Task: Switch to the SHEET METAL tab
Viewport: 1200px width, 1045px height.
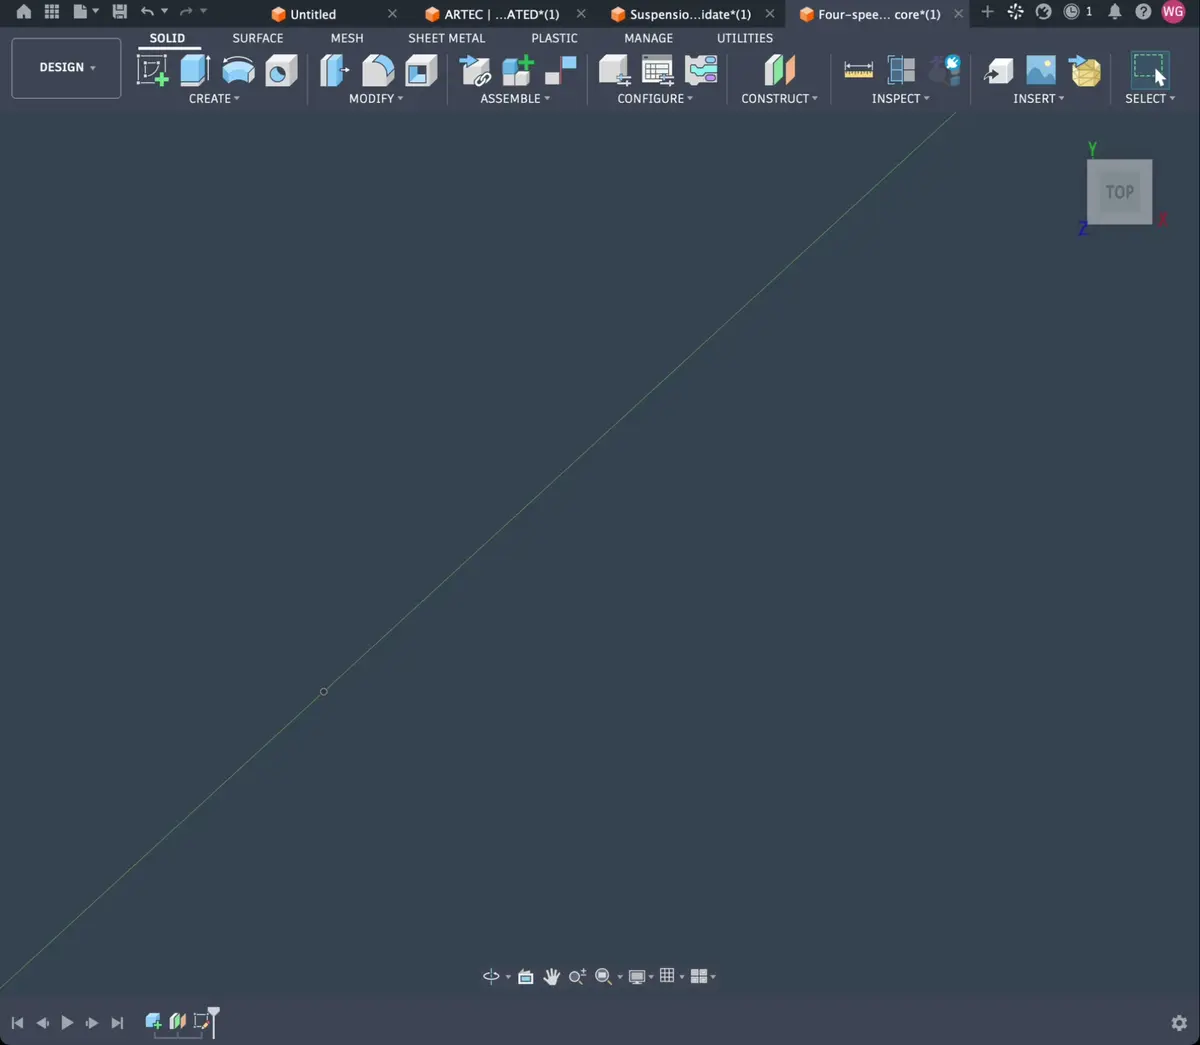Action: coord(446,38)
